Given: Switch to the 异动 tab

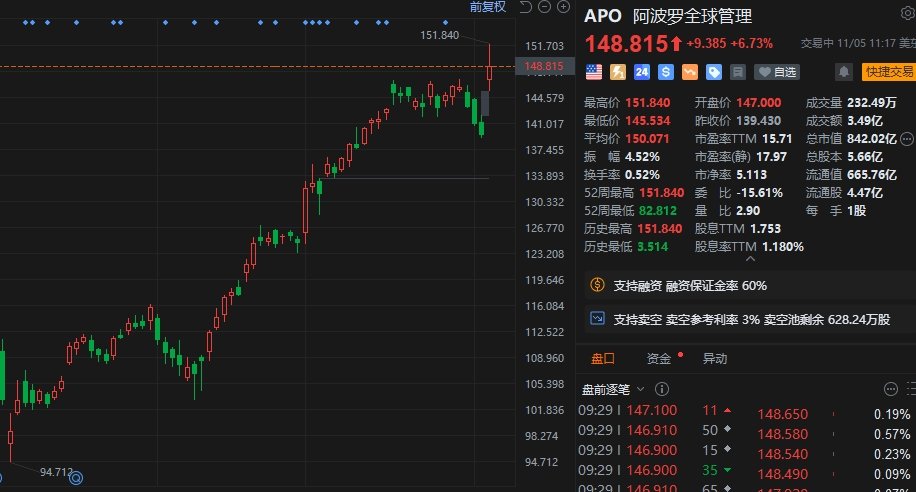Looking at the screenshot, I should (714, 358).
